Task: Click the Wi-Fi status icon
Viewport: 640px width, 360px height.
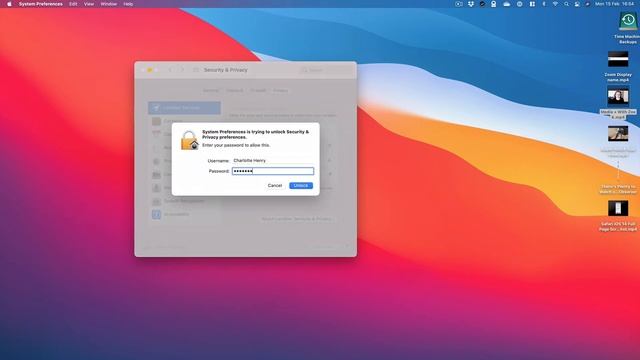Action: pos(555,4)
